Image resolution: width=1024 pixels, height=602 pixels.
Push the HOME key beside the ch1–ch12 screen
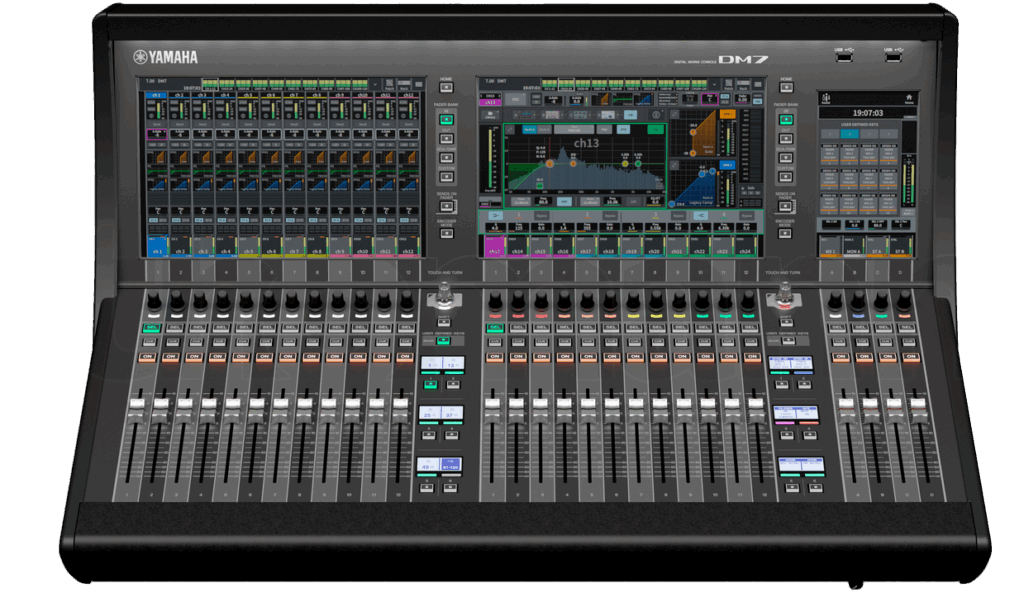pyautogui.click(x=447, y=87)
